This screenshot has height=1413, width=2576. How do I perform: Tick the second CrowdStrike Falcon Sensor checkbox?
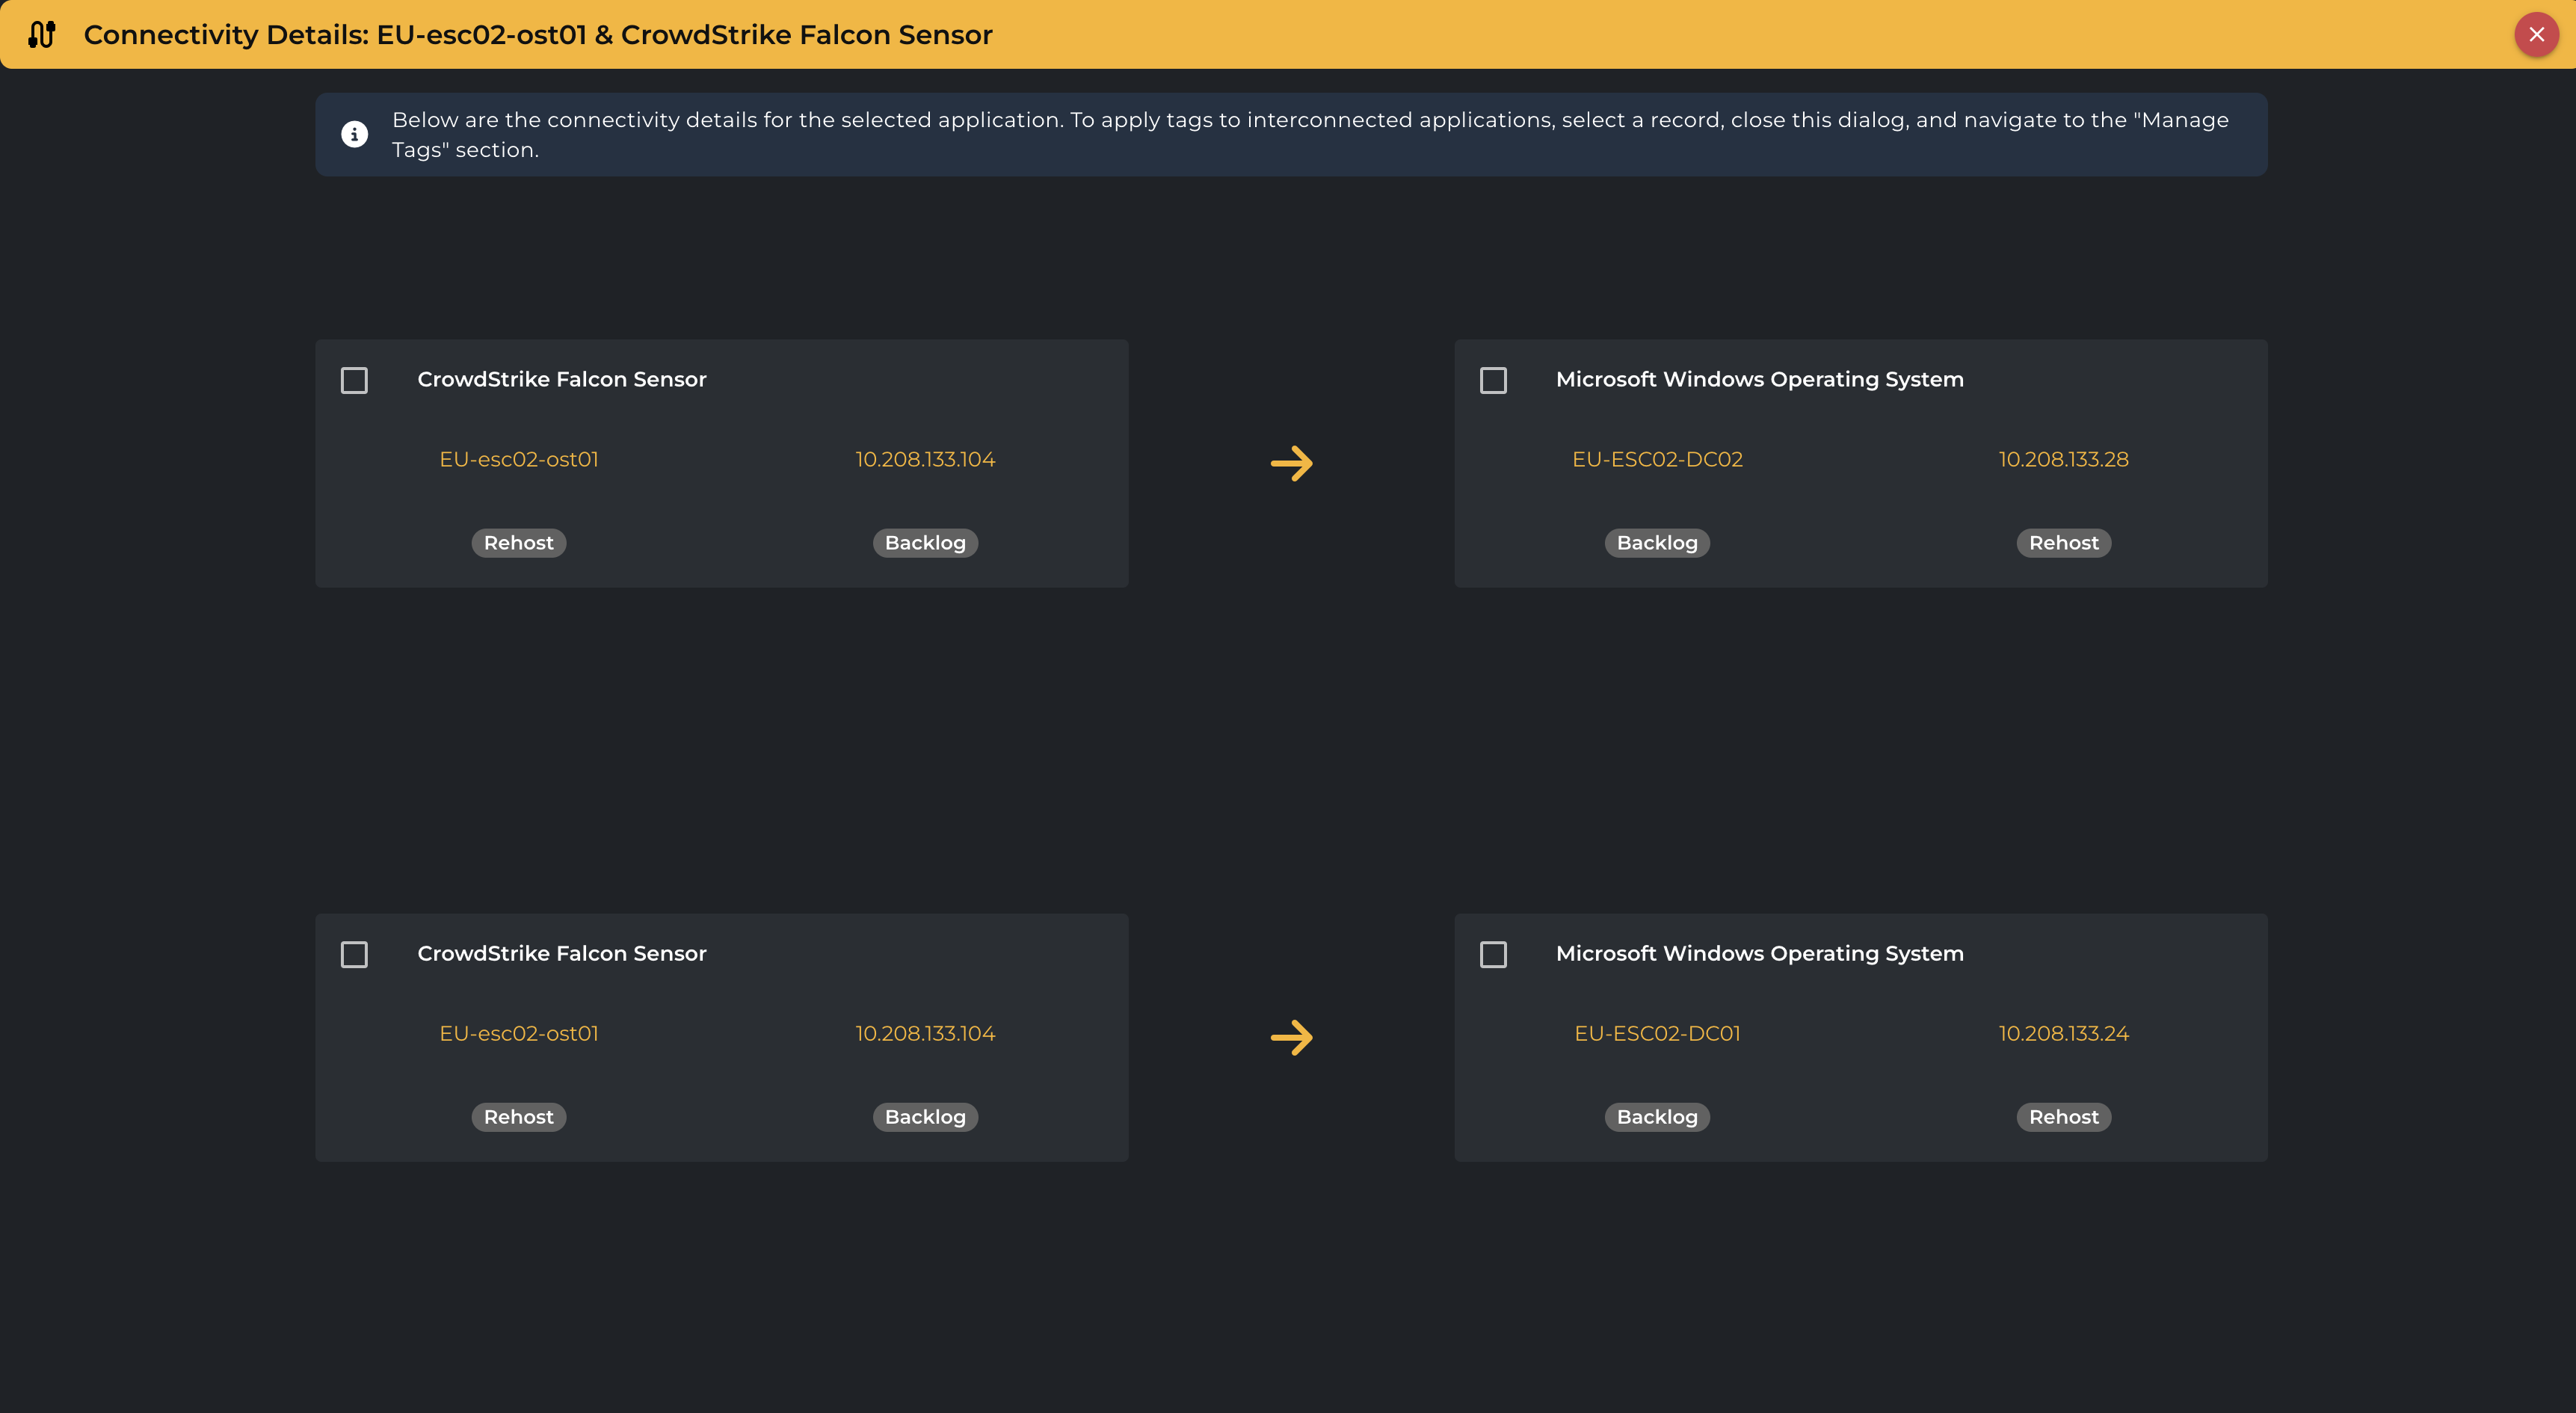(x=354, y=954)
